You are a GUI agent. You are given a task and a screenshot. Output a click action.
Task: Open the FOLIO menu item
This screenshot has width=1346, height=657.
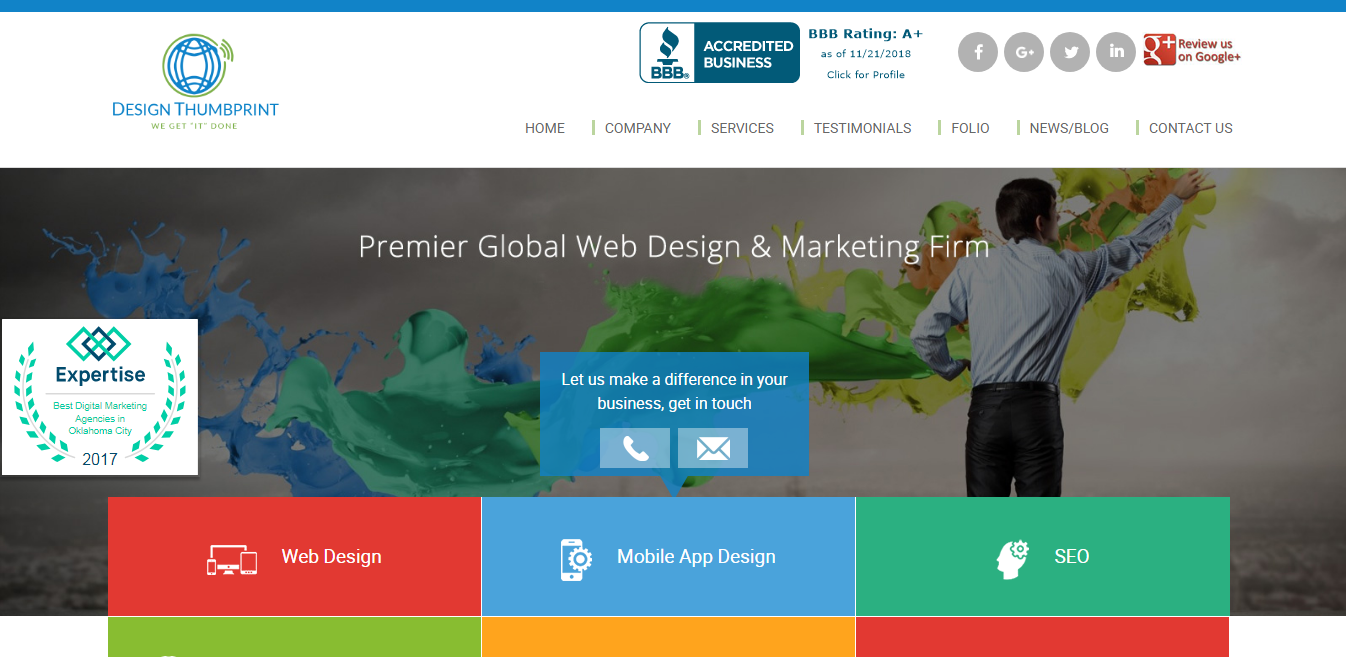(970, 128)
